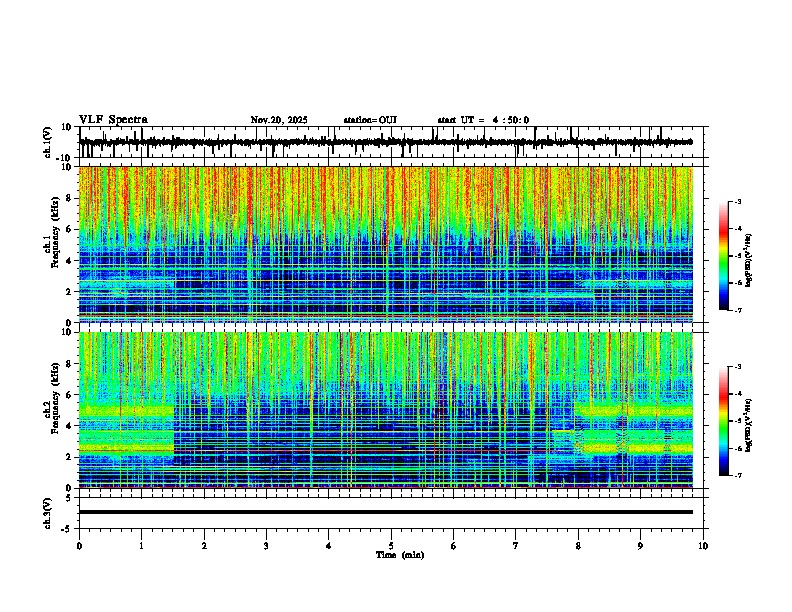Click the 'Time (min)' axis label
Image resolution: width=792 pixels, height=612 pixels.
click(400, 555)
